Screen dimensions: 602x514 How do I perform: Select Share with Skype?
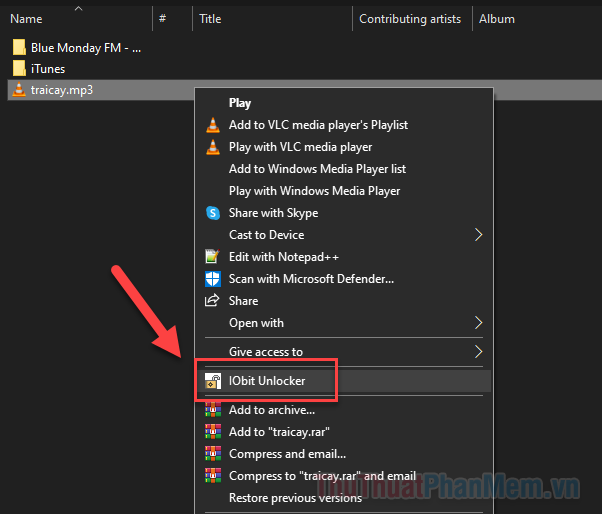(344, 213)
